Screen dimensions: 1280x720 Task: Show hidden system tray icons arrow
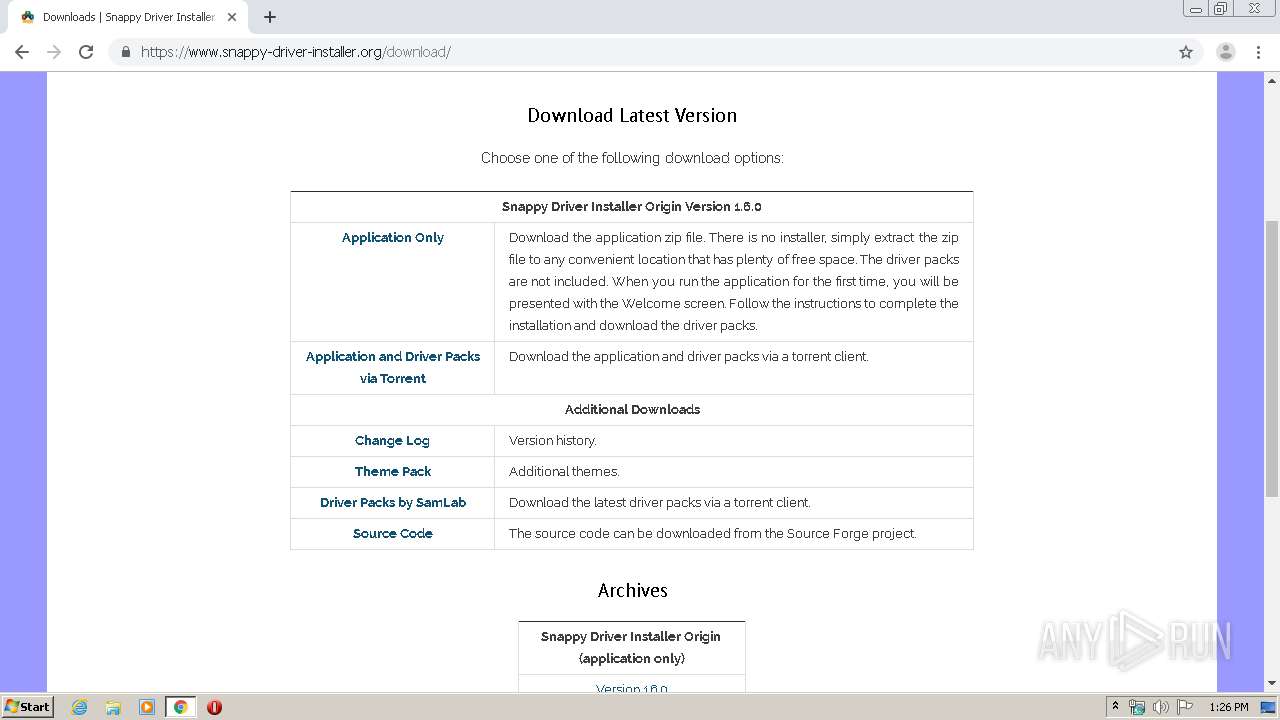point(1115,706)
